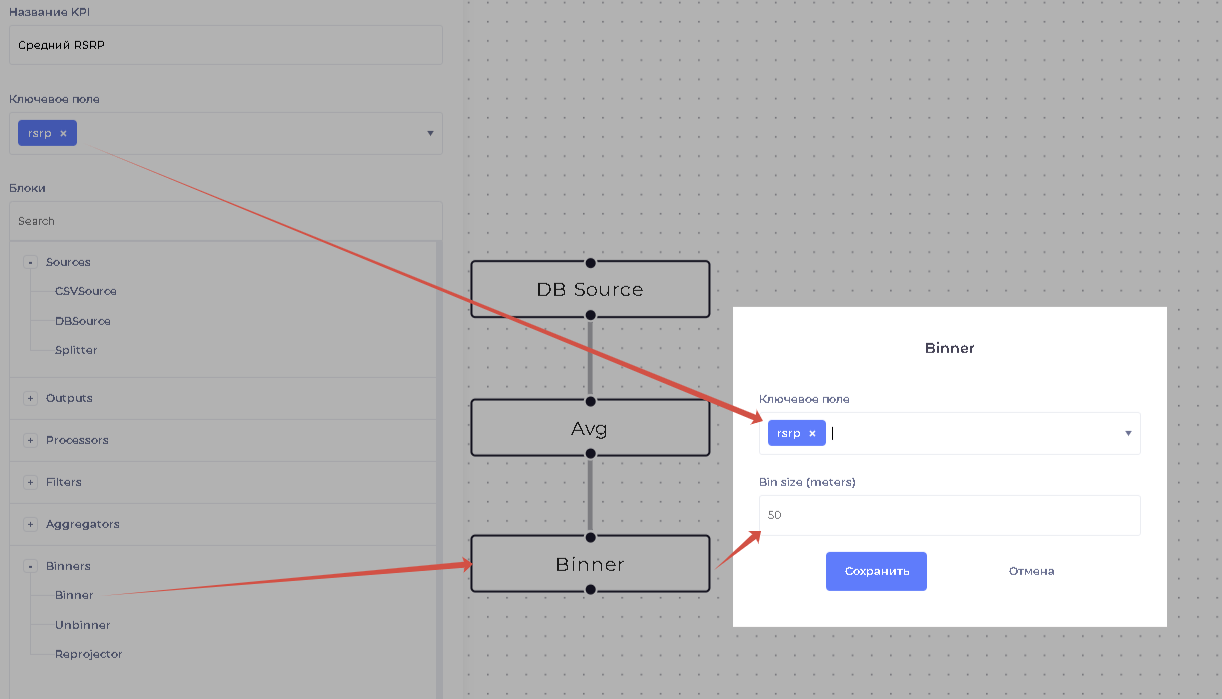Open key field dropdown in Binner dialog

click(x=1128, y=434)
